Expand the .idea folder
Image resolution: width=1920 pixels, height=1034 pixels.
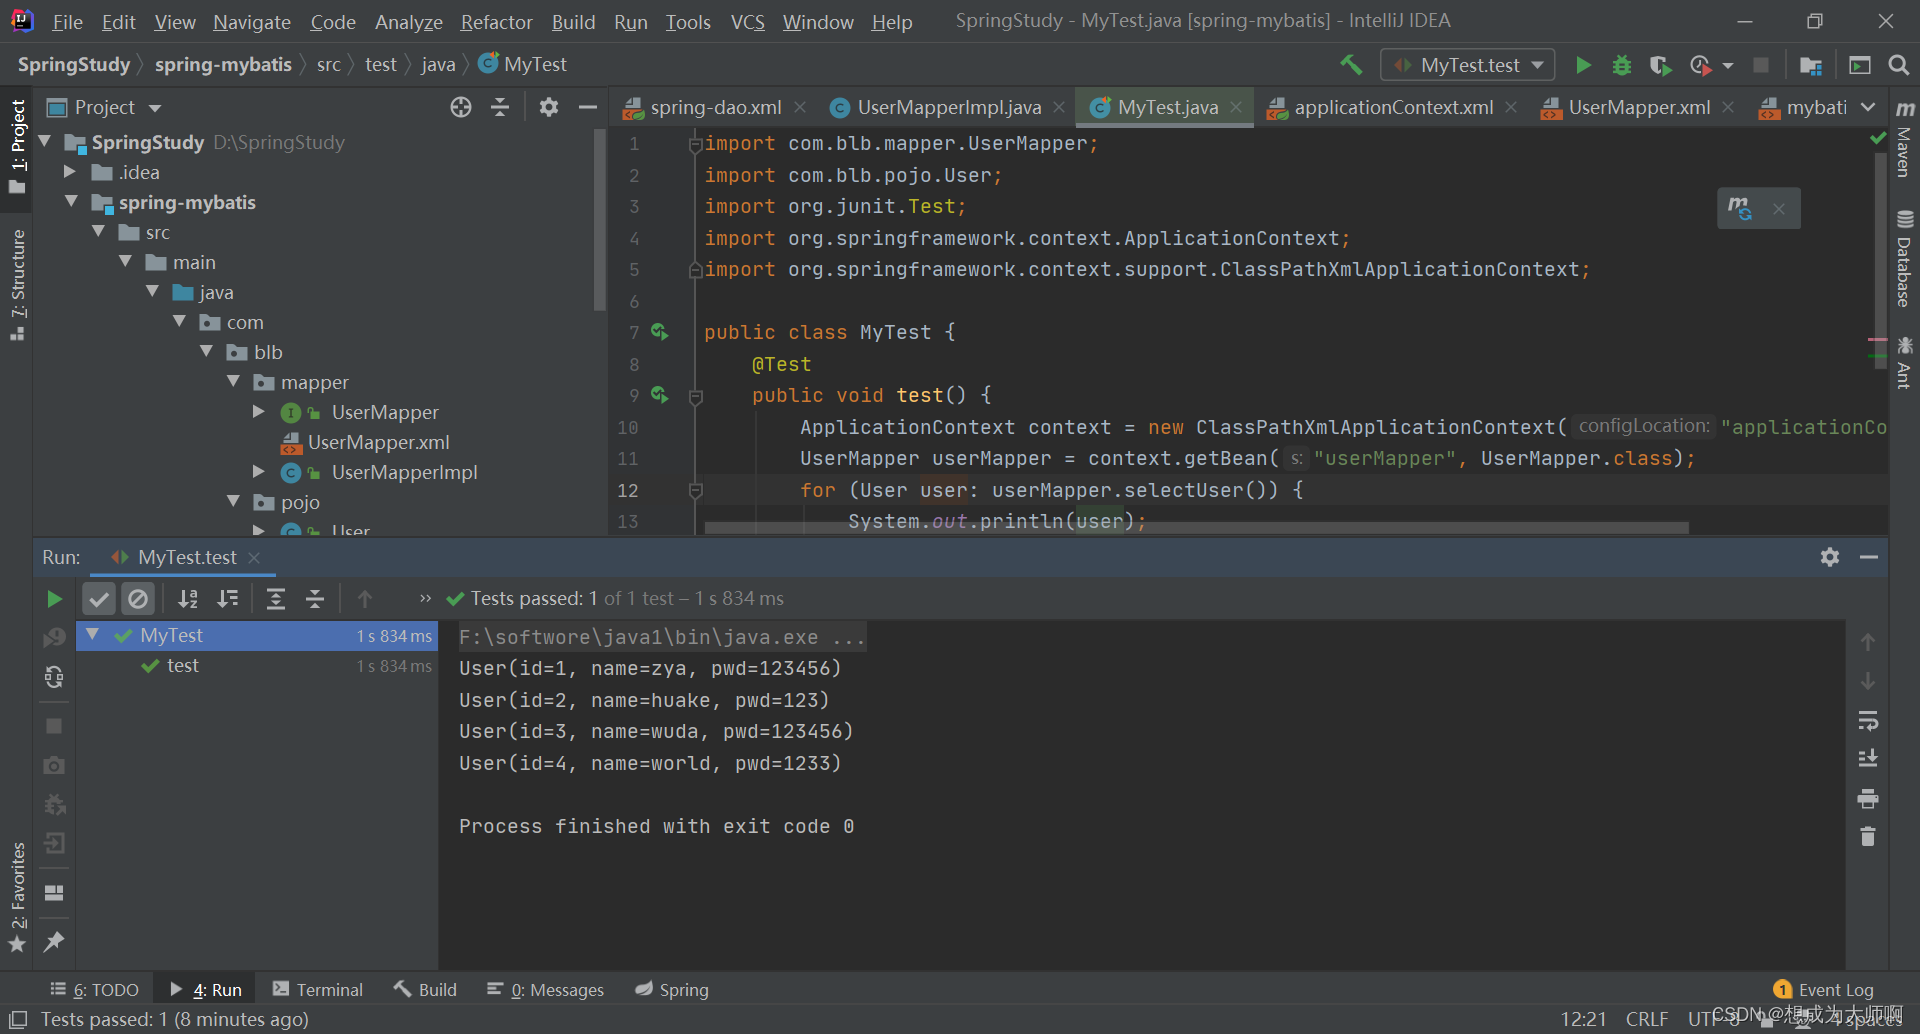69,172
